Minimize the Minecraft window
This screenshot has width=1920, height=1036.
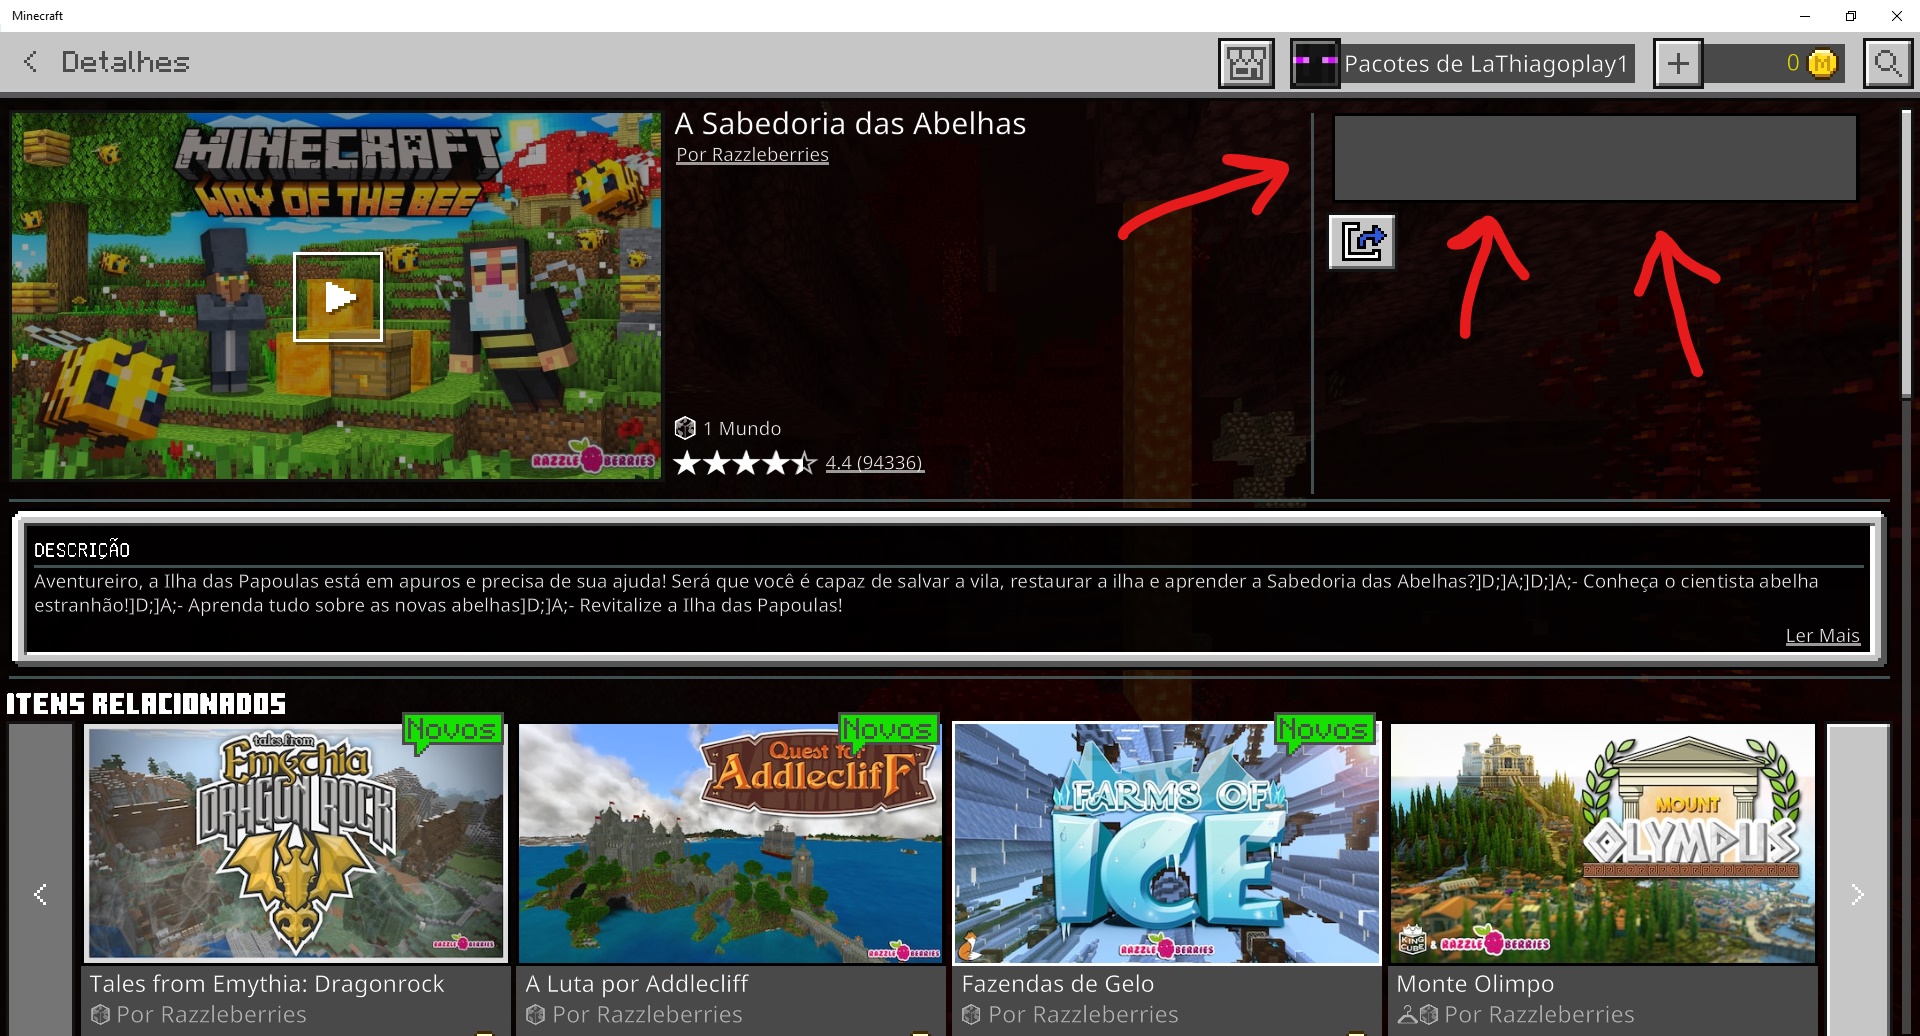[1805, 16]
